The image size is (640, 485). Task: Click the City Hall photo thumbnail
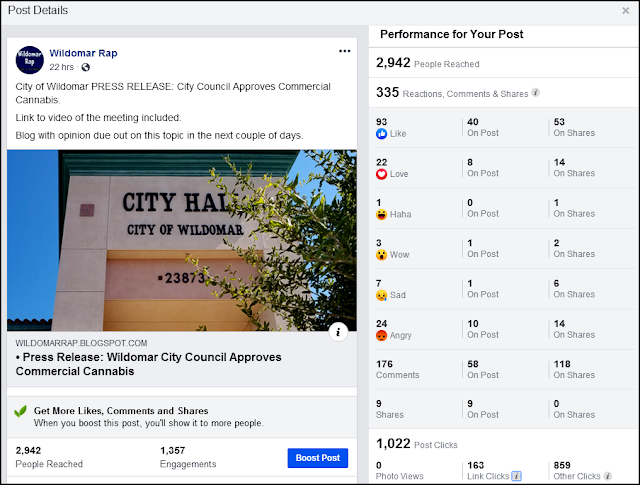(182, 240)
